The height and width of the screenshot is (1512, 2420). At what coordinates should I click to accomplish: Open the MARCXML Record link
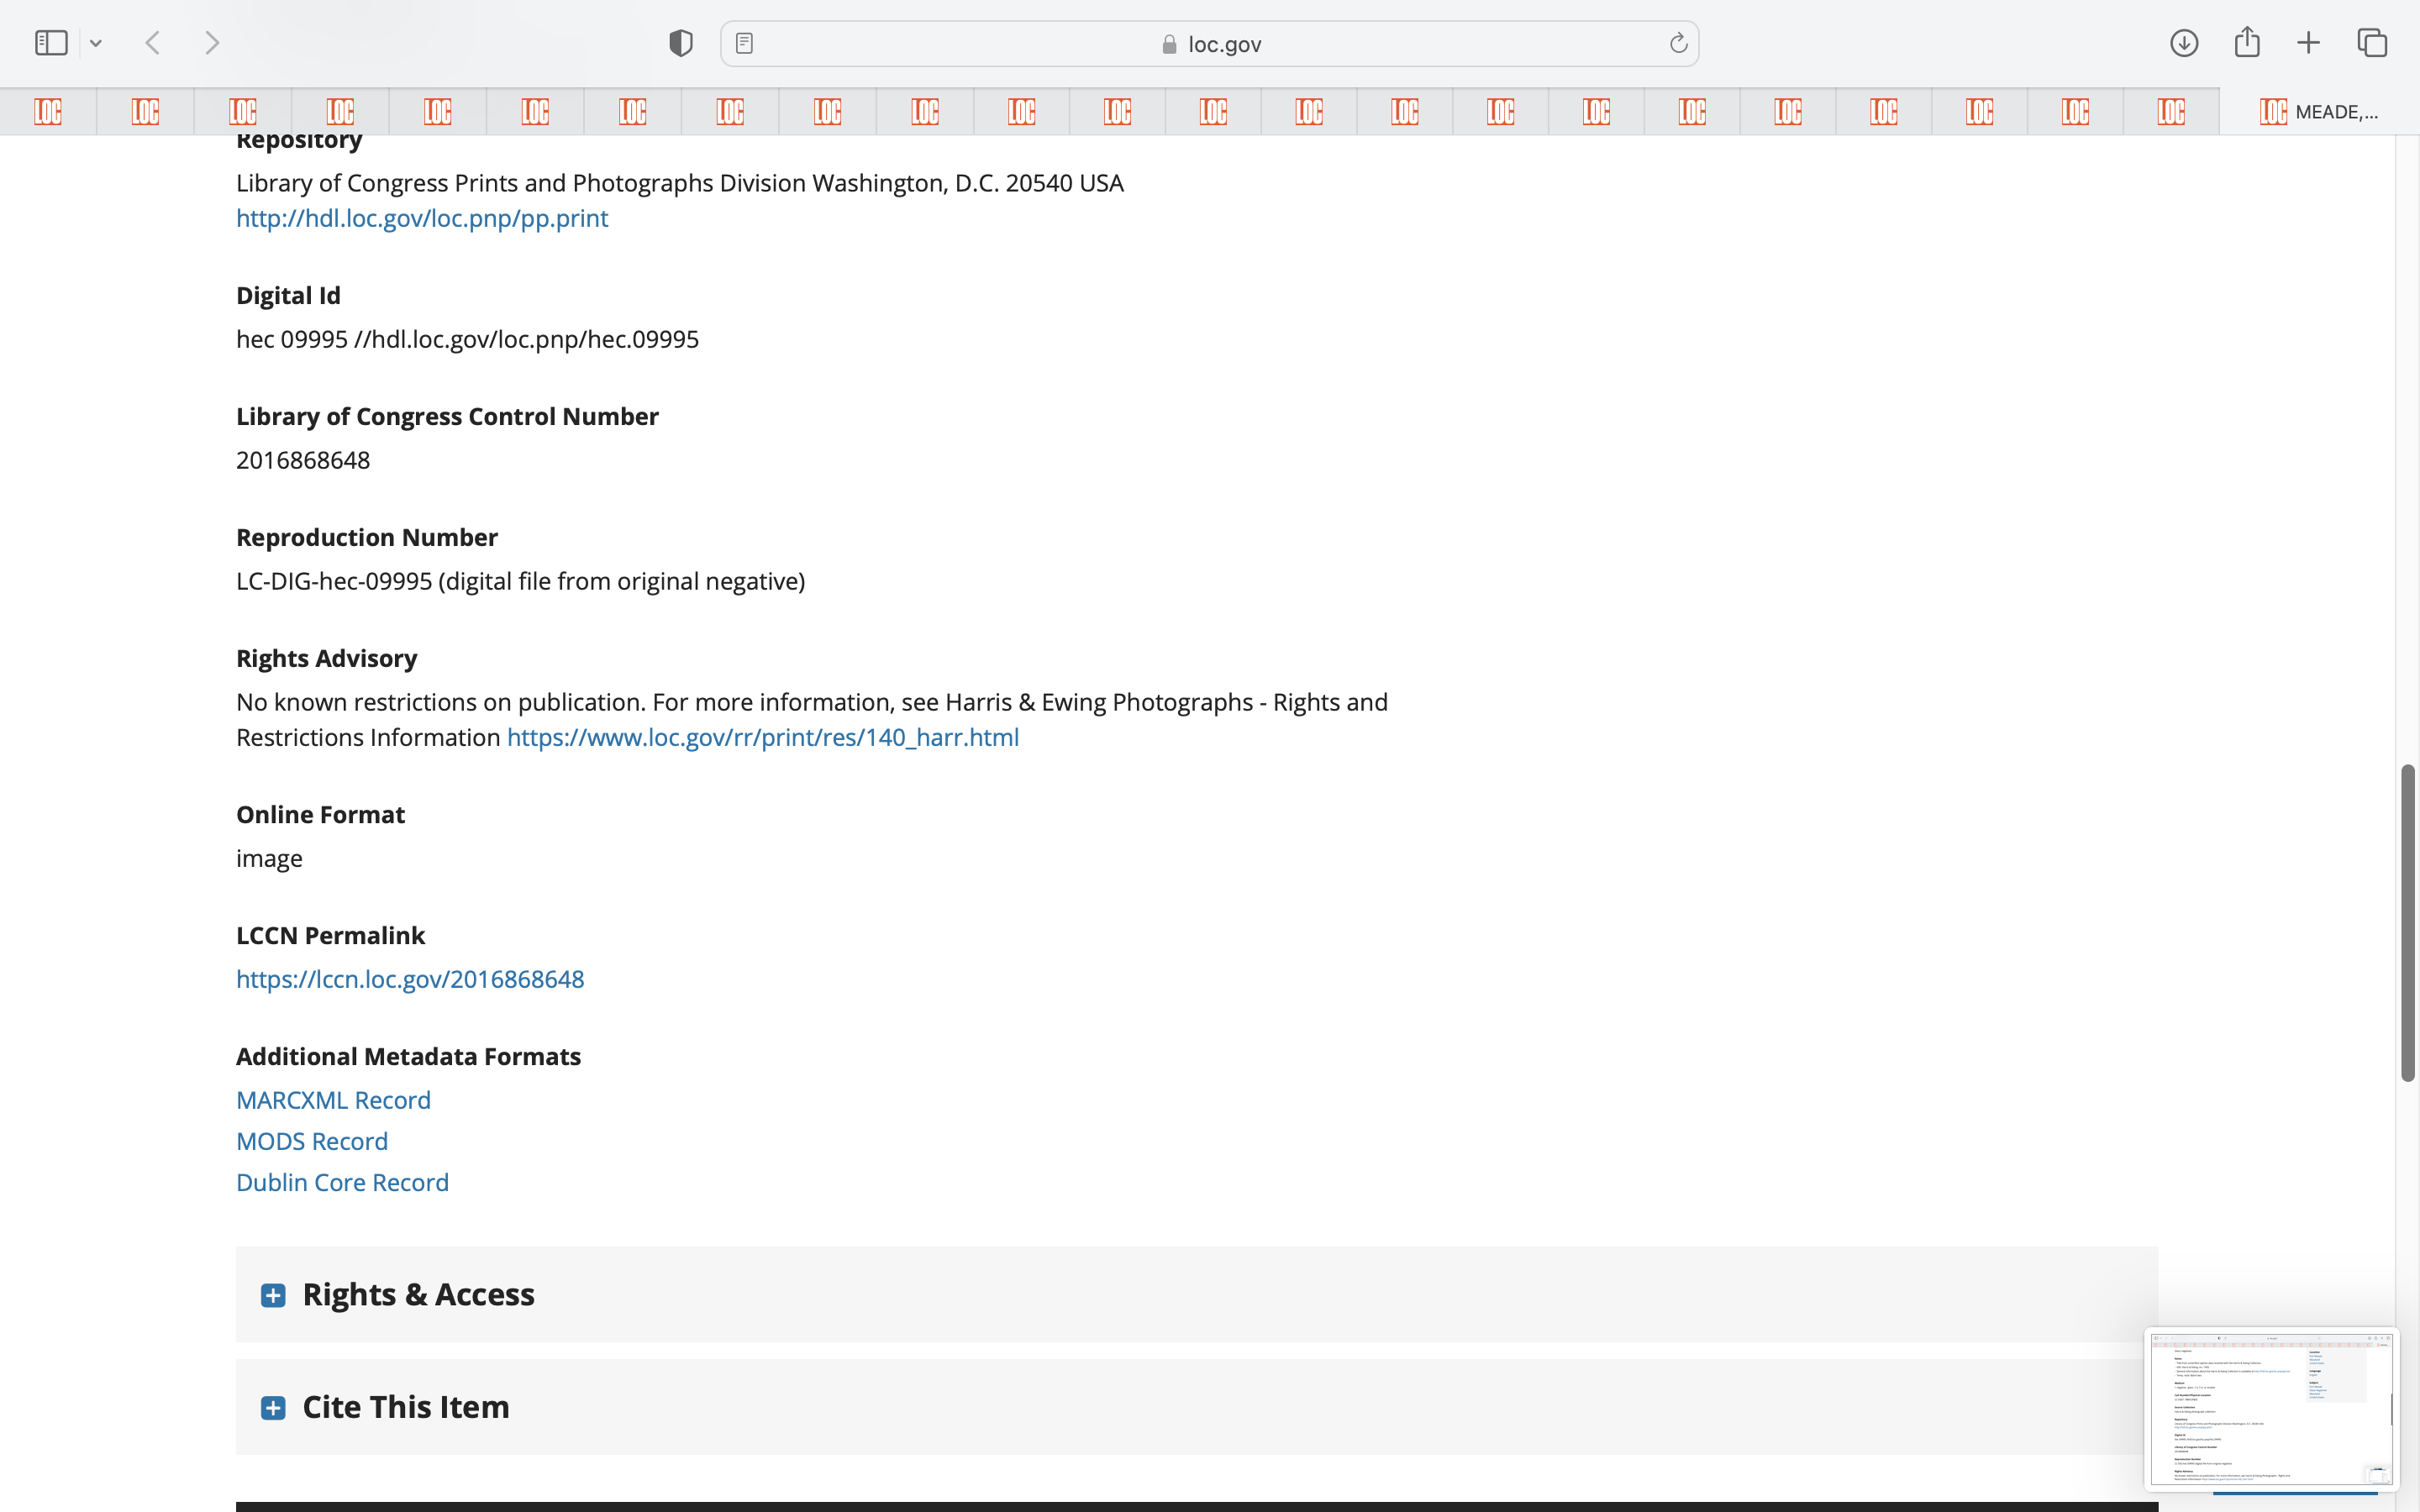pyautogui.click(x=333, y=1100)
